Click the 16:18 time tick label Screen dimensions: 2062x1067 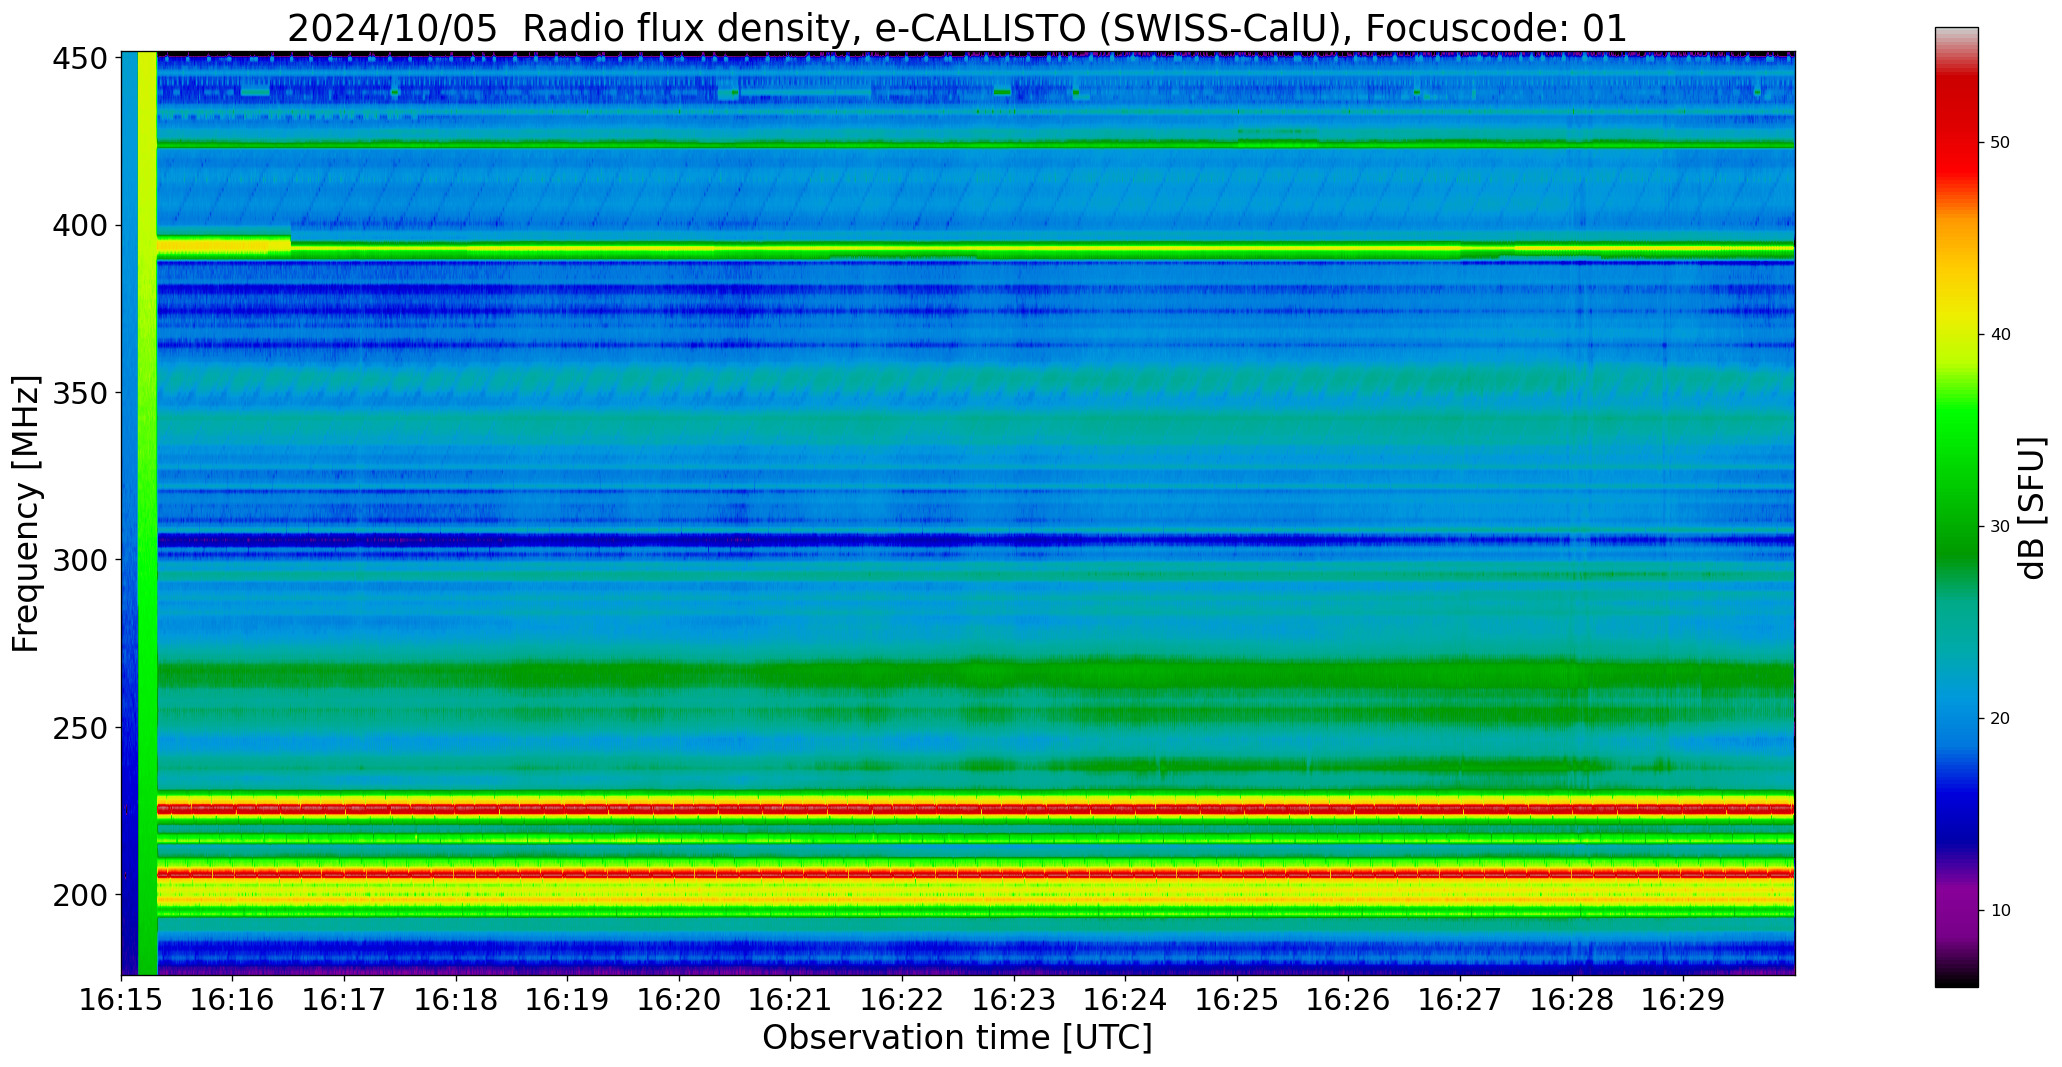(456, 1000)
